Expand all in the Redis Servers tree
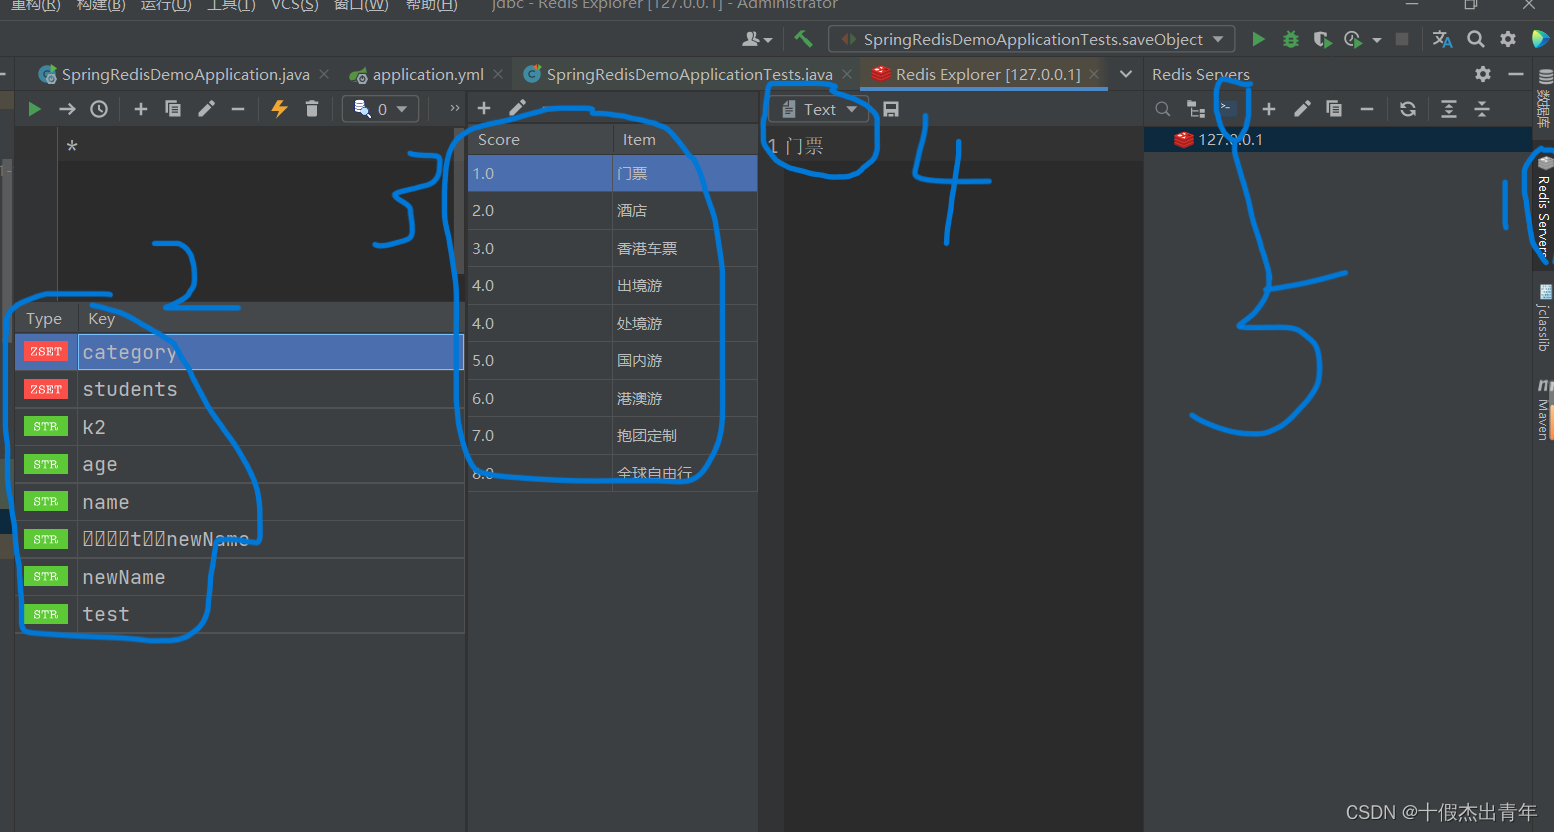Image resolution: width=1554 pixels, height=832 pixels. 1449,109
